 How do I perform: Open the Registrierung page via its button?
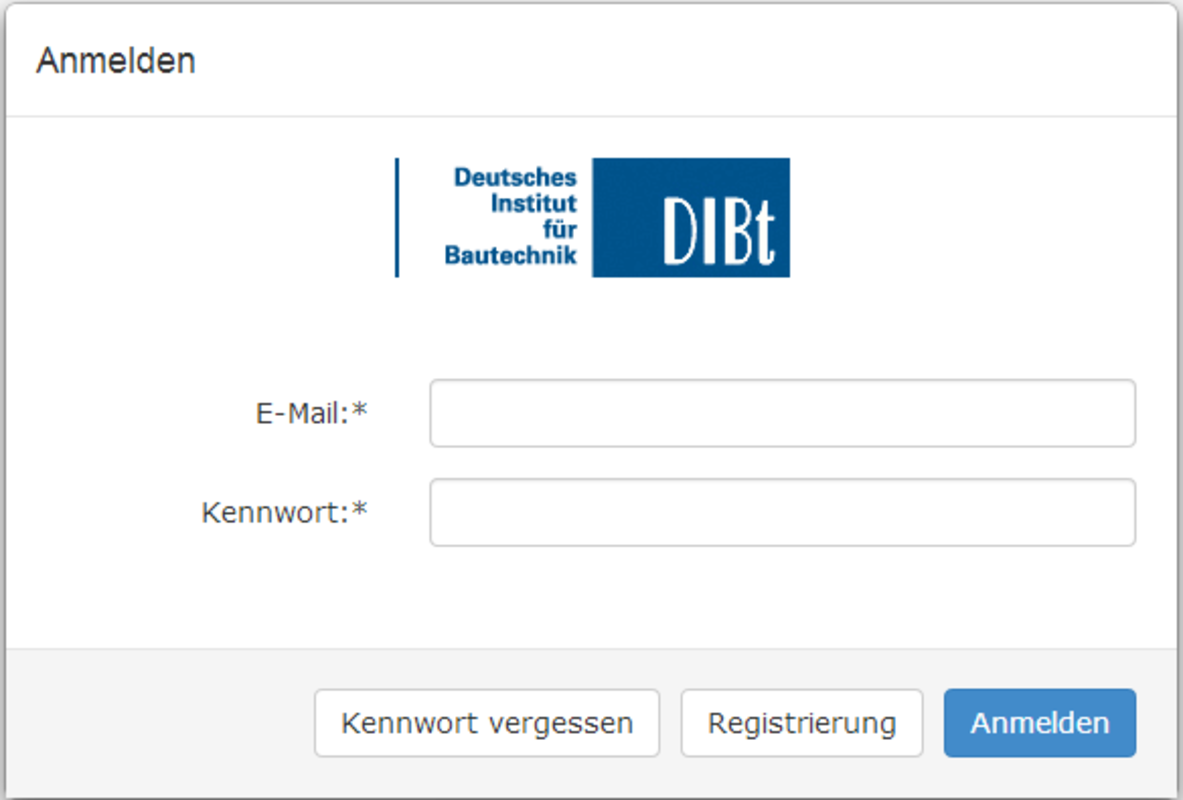[801, 723]
